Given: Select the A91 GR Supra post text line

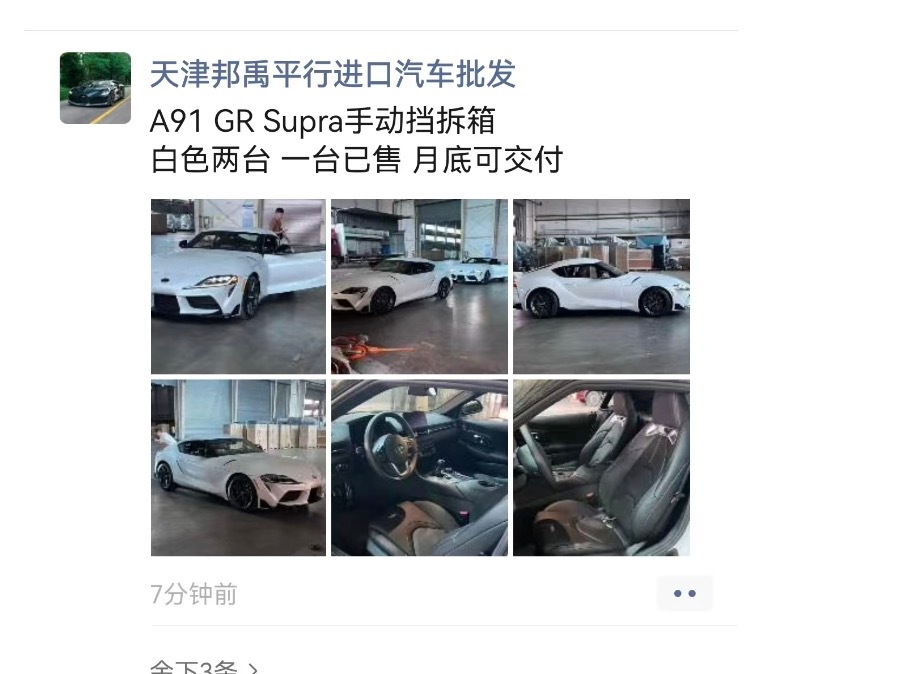Looking at the screenshot, I should 322,121.
